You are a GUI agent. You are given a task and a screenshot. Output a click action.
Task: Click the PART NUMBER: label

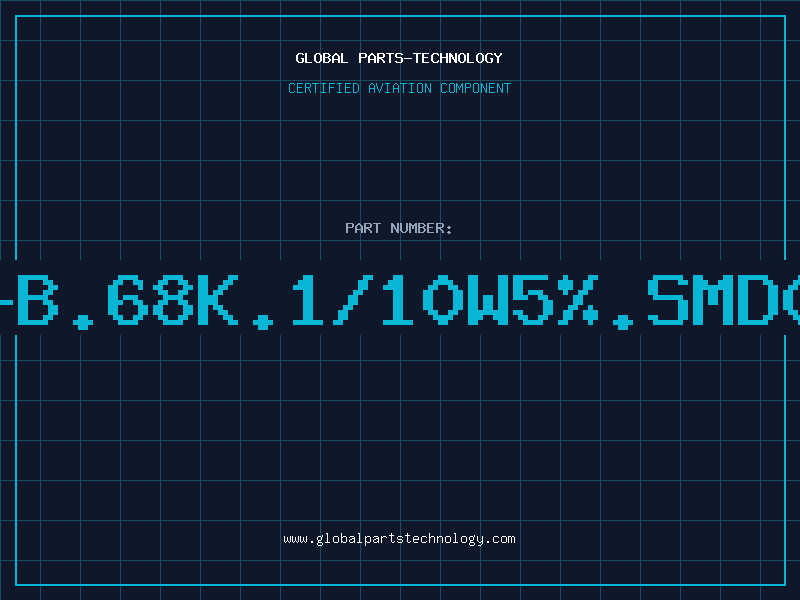click(x=399, y=228)
